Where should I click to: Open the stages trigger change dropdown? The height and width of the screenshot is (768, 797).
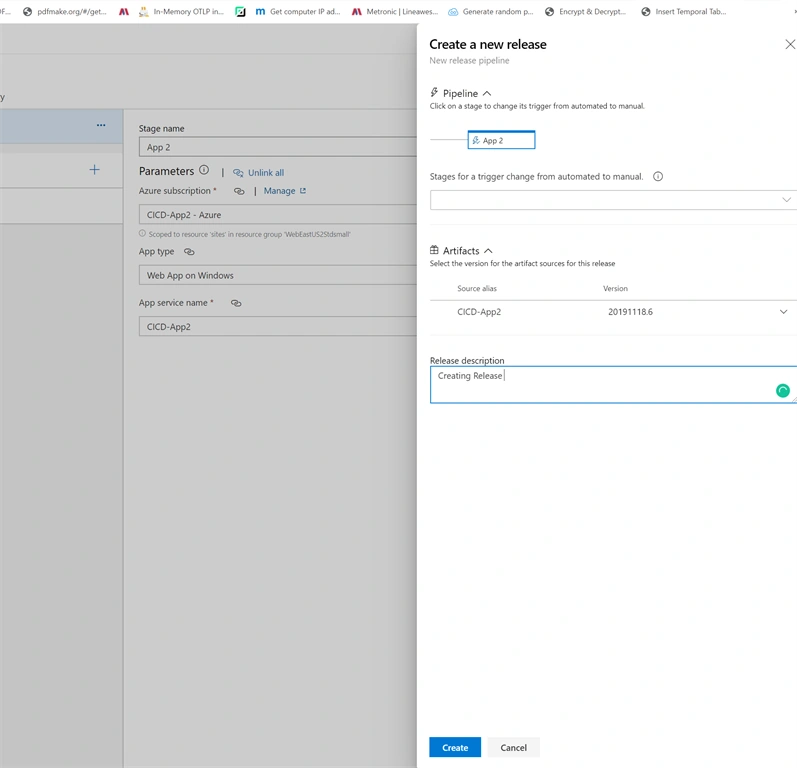613,200
